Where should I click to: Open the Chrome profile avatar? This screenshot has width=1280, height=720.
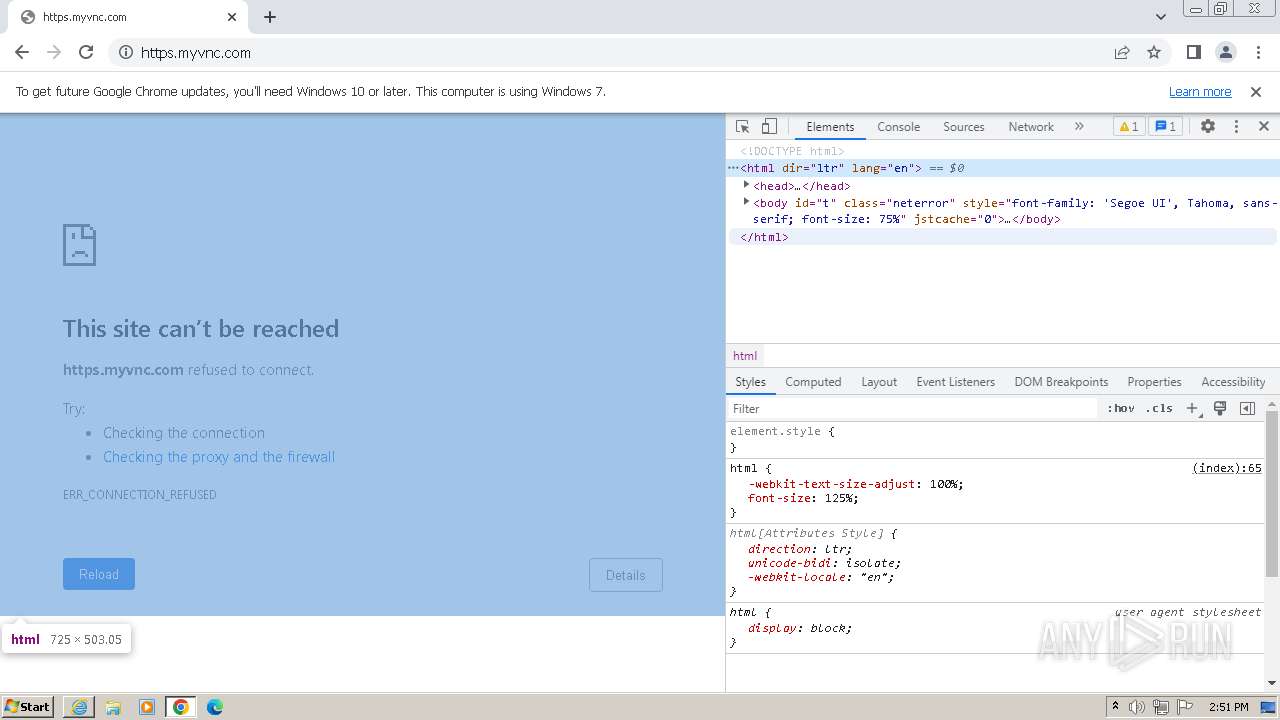coord(1226,53)
